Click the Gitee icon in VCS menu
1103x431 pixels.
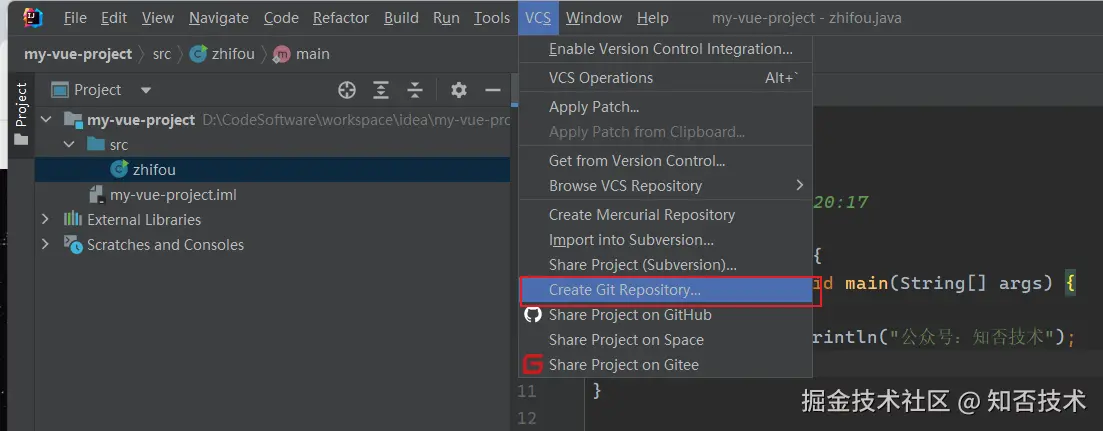[533, 365]
